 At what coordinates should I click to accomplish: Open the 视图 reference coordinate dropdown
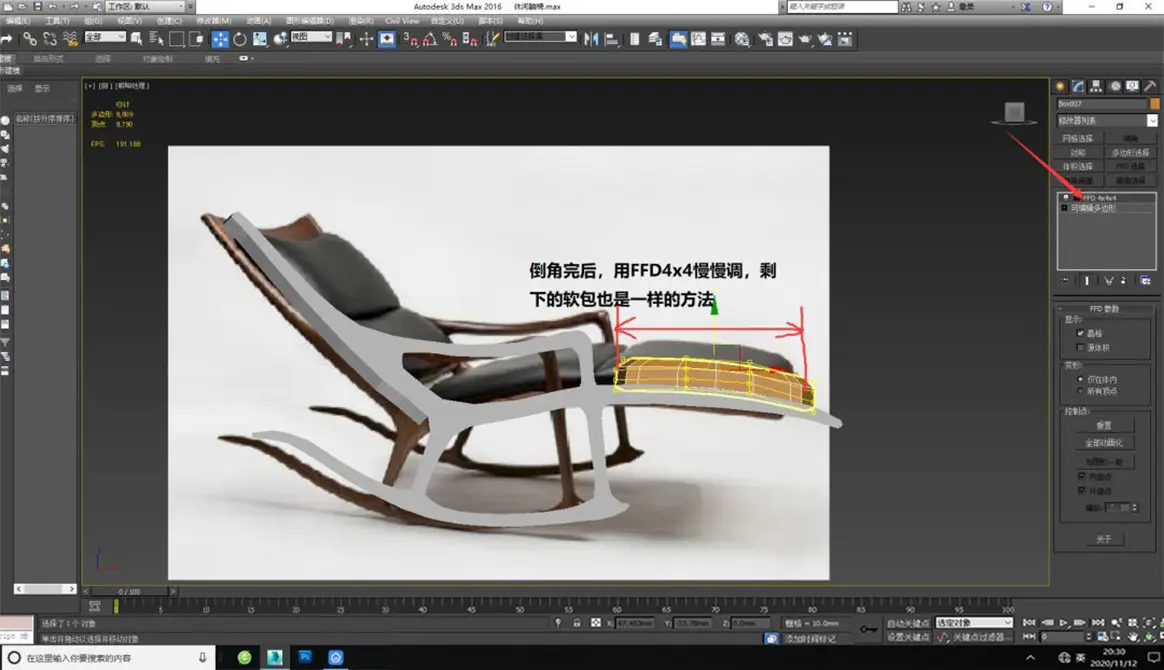click(x=311, y=37)
